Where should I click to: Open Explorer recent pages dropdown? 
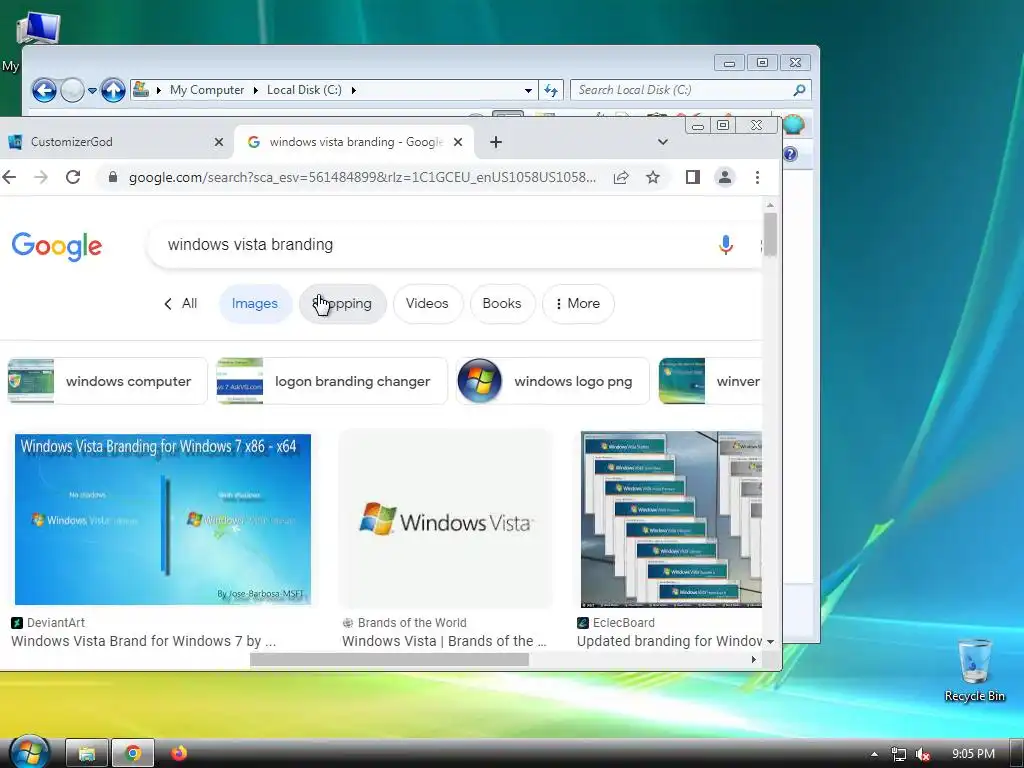pyautogui.click(x=92, y=91)
